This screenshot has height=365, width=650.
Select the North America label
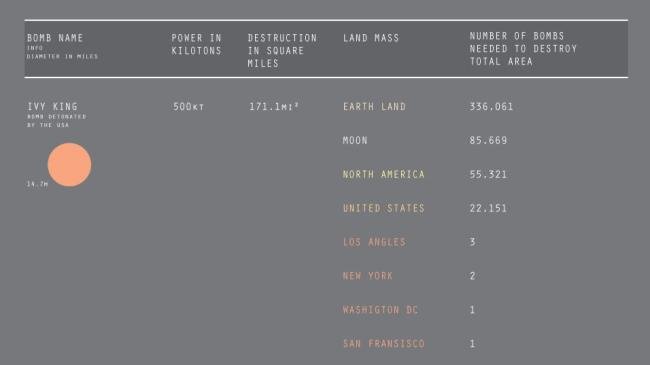click(384, 175)
